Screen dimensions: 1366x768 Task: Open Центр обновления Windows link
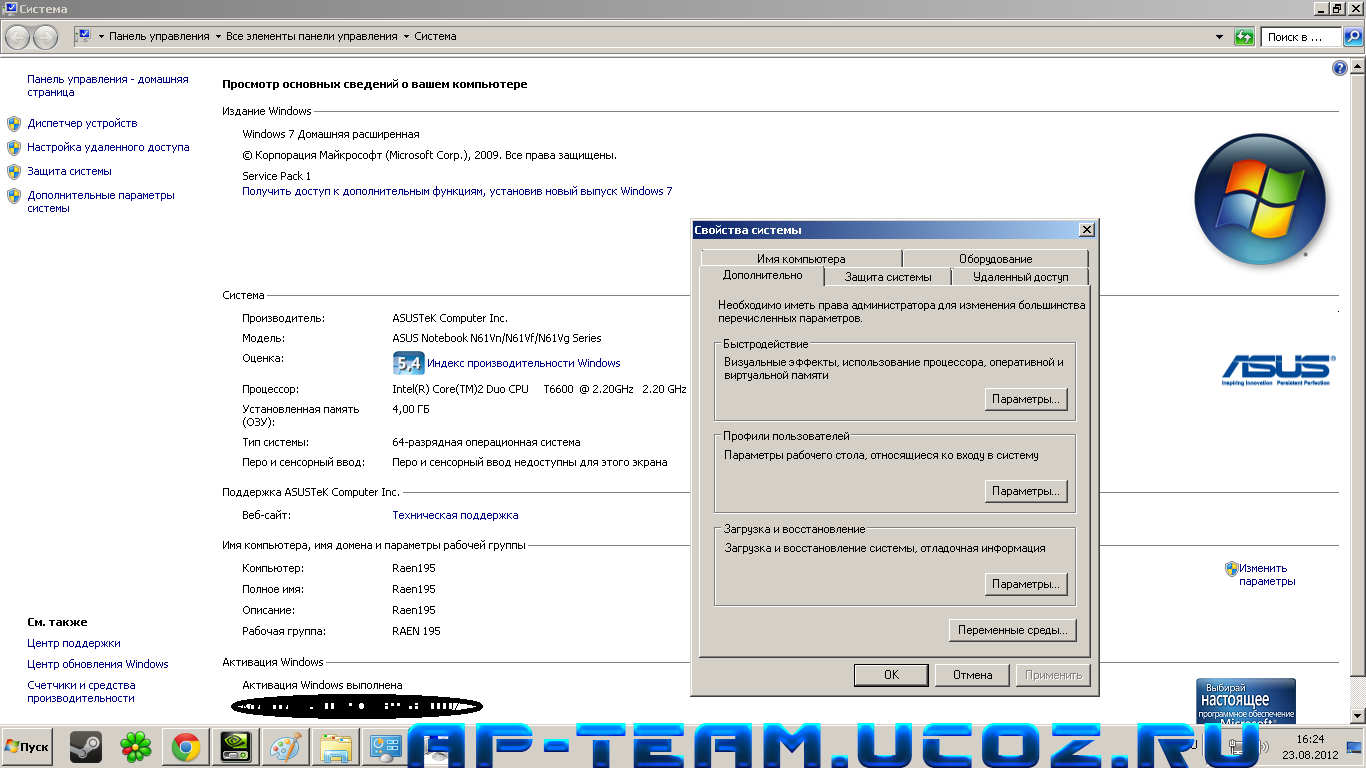click(x=98, y=664)
